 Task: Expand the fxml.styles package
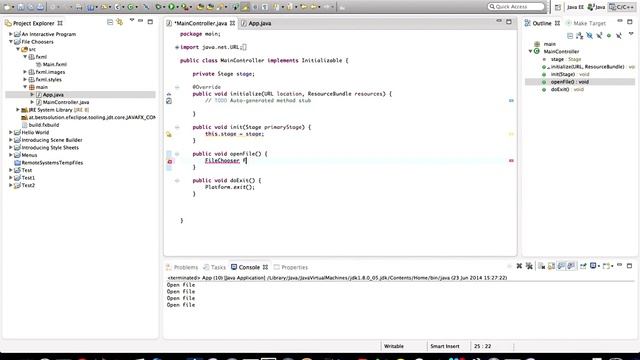[x=25, y=80]
